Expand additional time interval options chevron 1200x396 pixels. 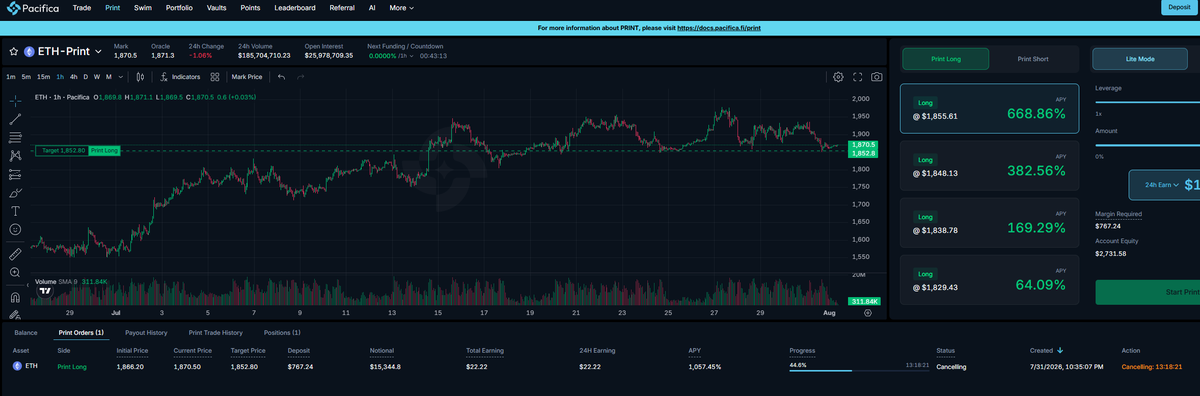[x=120, y=76]
